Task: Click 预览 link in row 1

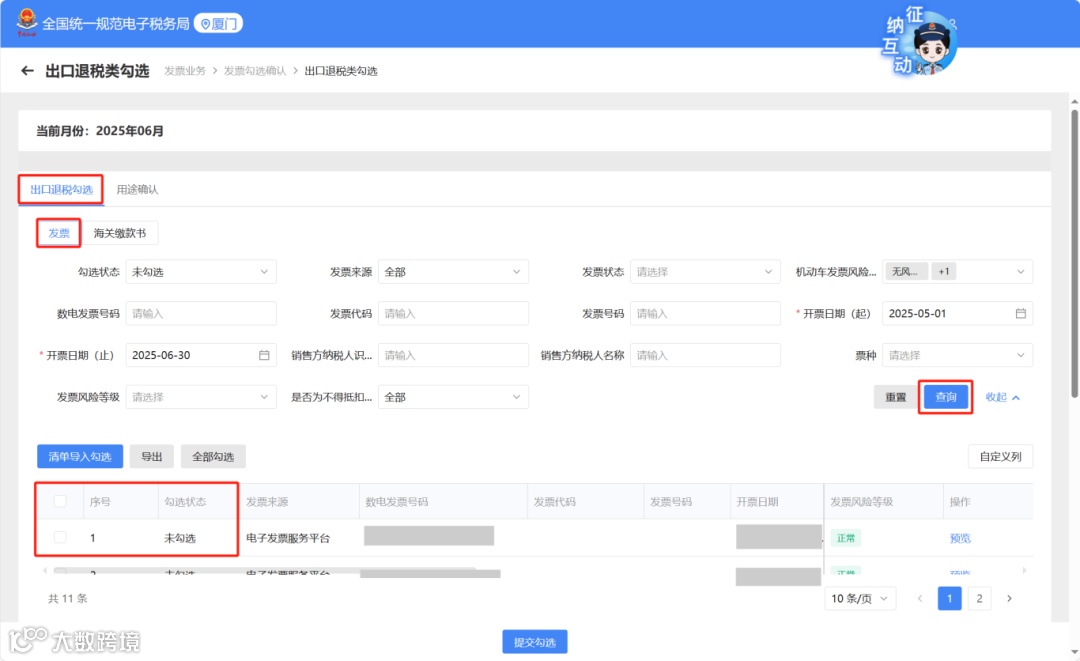Action: (x=959, y=538)
